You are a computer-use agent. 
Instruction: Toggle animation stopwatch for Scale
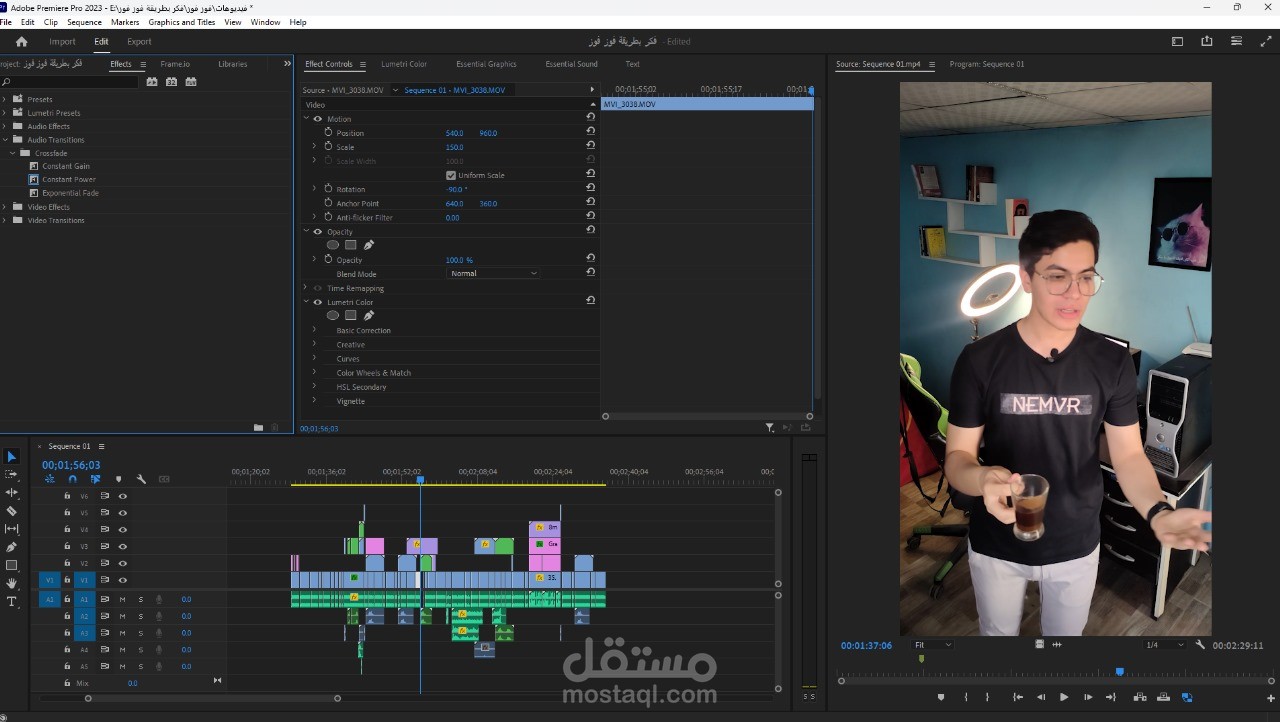[x=328, y=146]
